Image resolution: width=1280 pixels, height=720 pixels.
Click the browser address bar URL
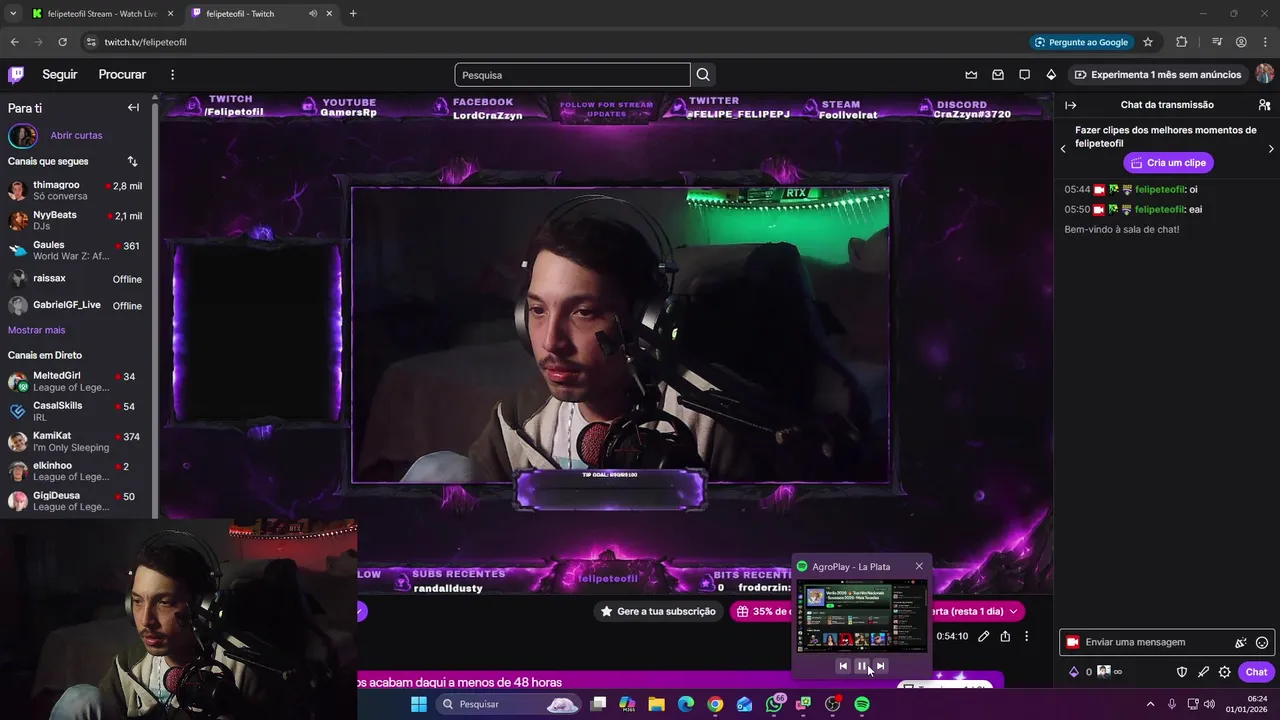click(146, 42)
